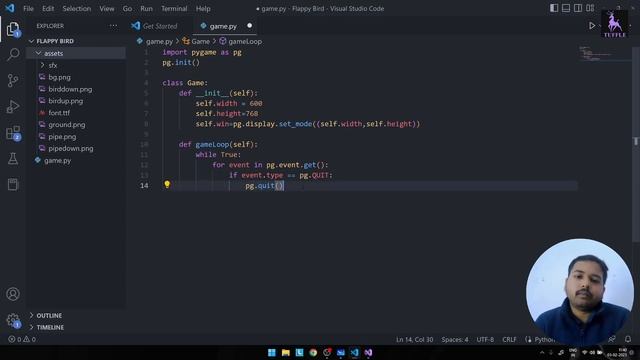This screenshot has height=360, width=640.
Task: Open File Explorer from the taskbar
Action: 286,353
